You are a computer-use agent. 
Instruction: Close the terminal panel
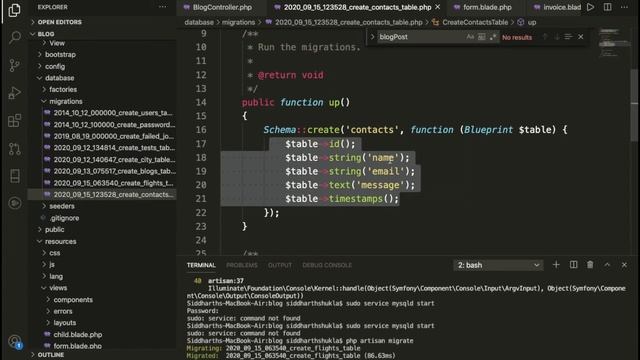click(x=624, y=265)
